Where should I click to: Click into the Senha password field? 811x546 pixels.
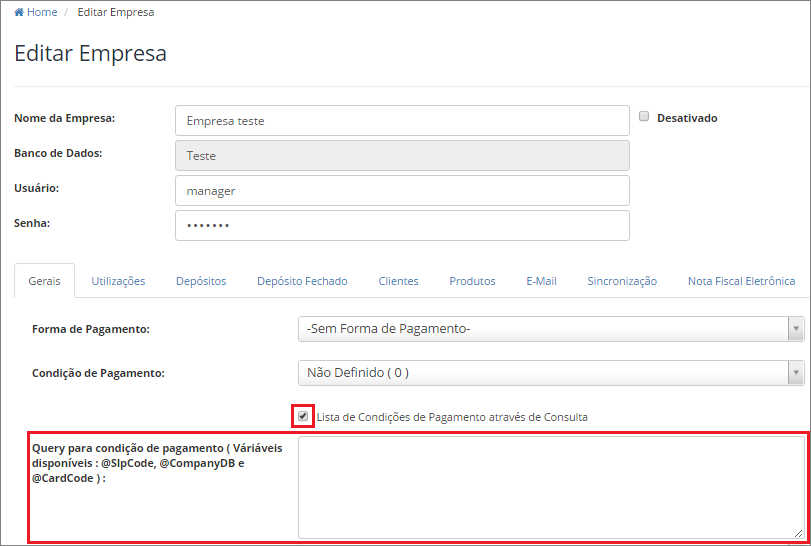[402, 225]
